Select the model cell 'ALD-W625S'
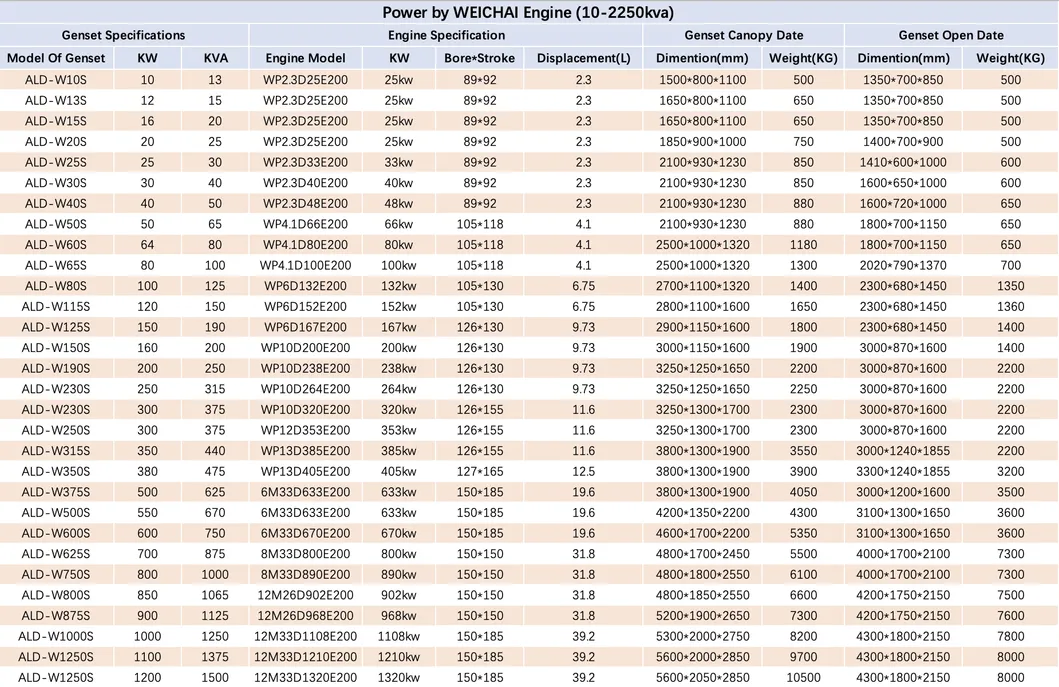The image size is (1059, 687). 56,554
